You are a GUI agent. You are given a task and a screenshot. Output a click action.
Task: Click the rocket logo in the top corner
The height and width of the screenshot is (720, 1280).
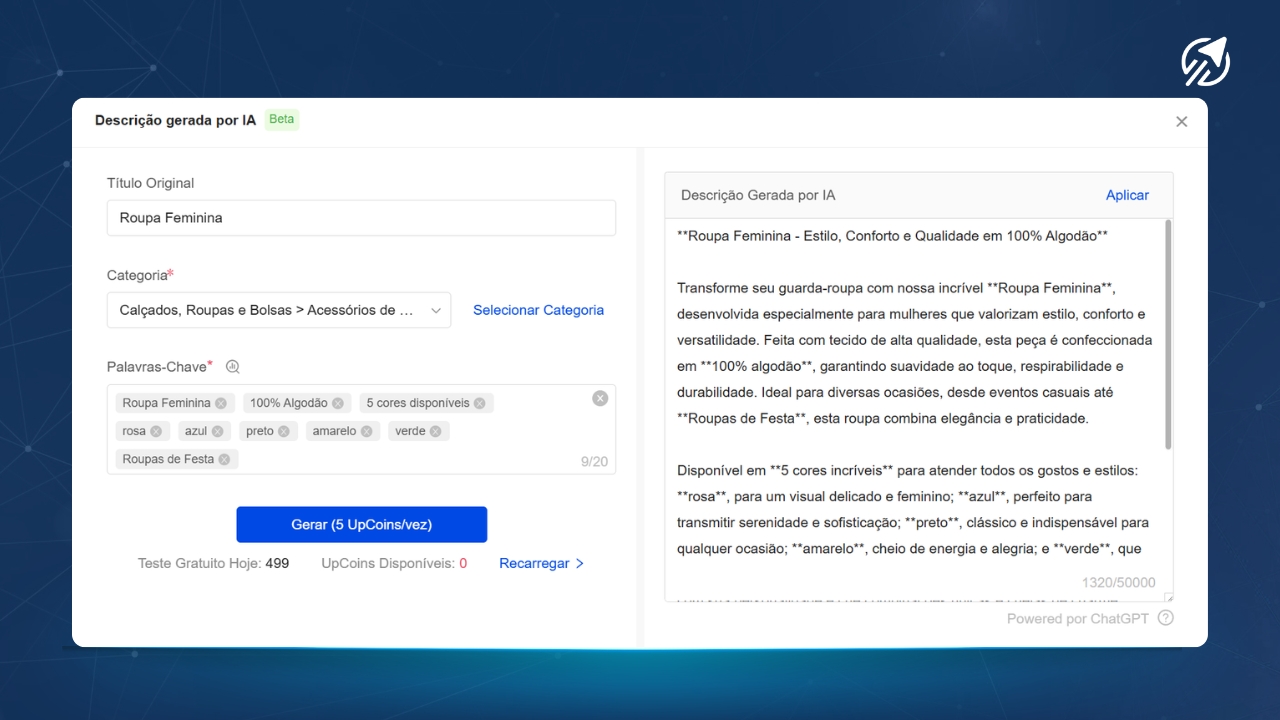tap(1205, 63)
